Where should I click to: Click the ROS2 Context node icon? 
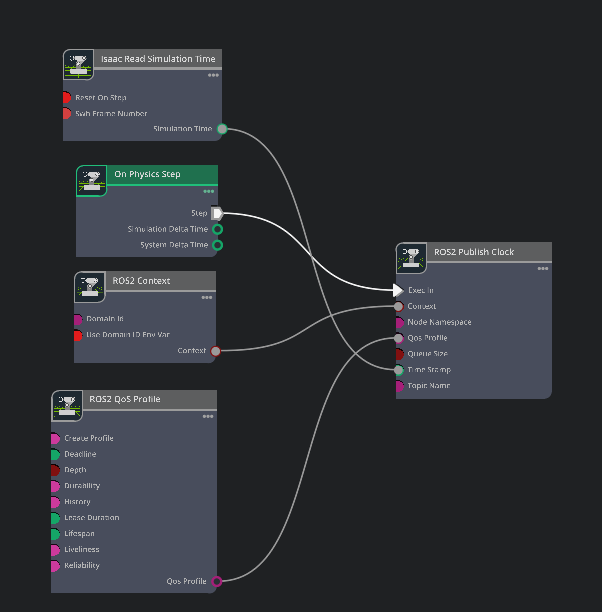tap(90, 287)
